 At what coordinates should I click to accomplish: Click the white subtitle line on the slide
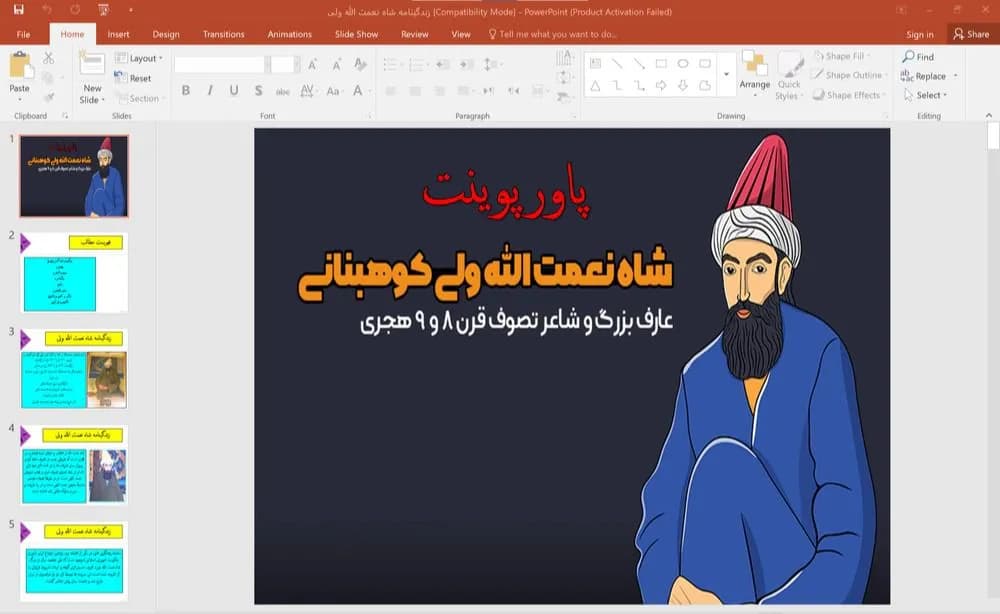(517, 321)
